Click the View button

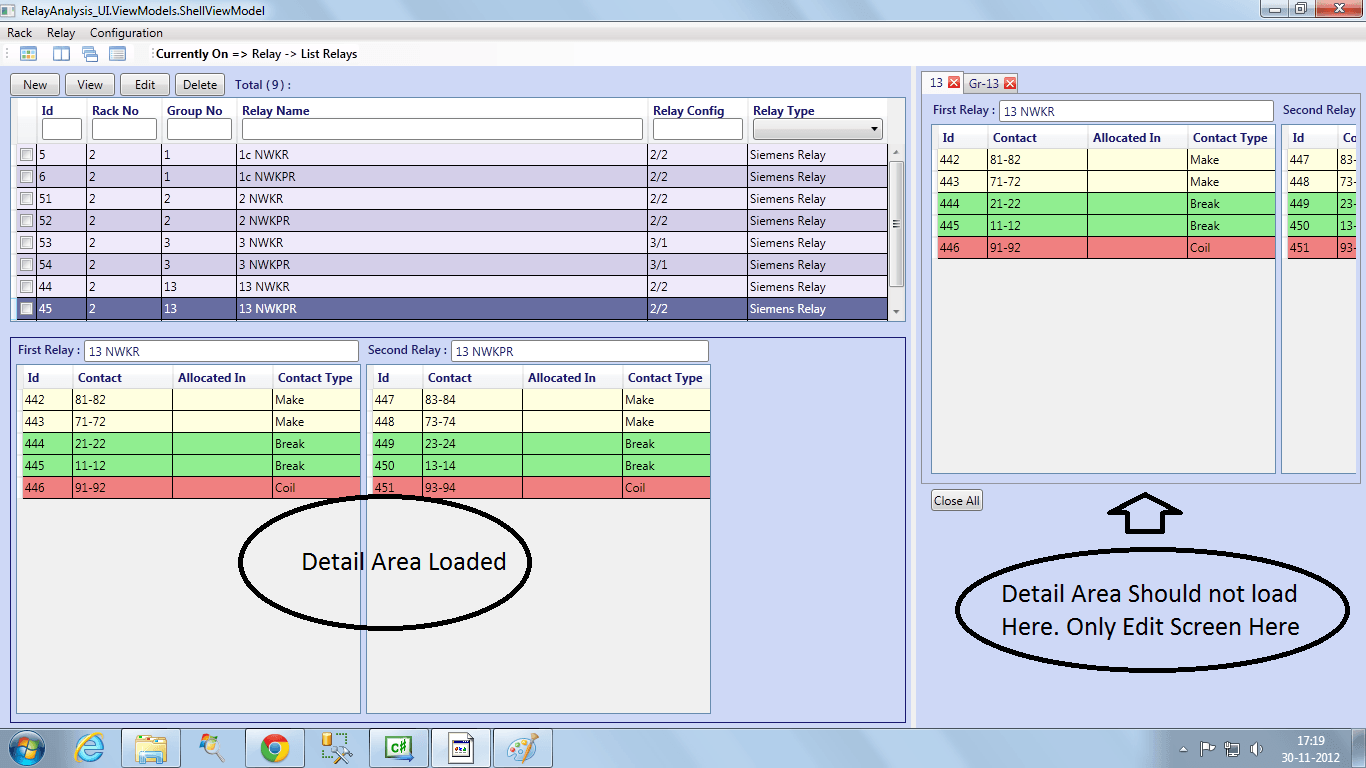click(90, 85)
